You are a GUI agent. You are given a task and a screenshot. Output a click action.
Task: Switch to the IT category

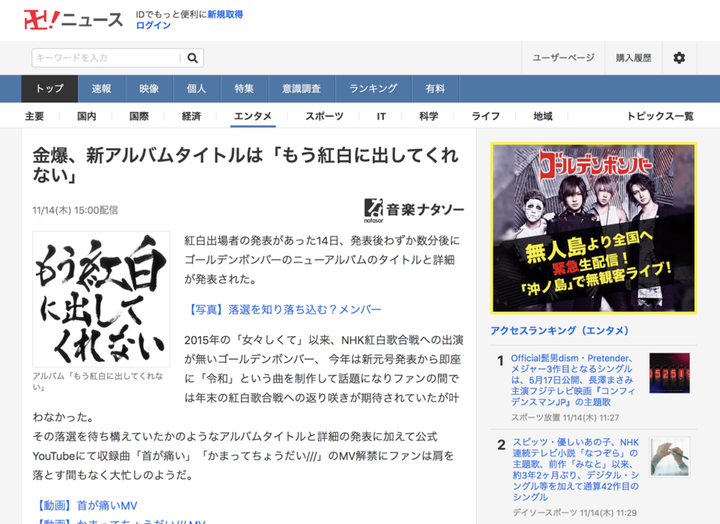(x=381, y=116)
